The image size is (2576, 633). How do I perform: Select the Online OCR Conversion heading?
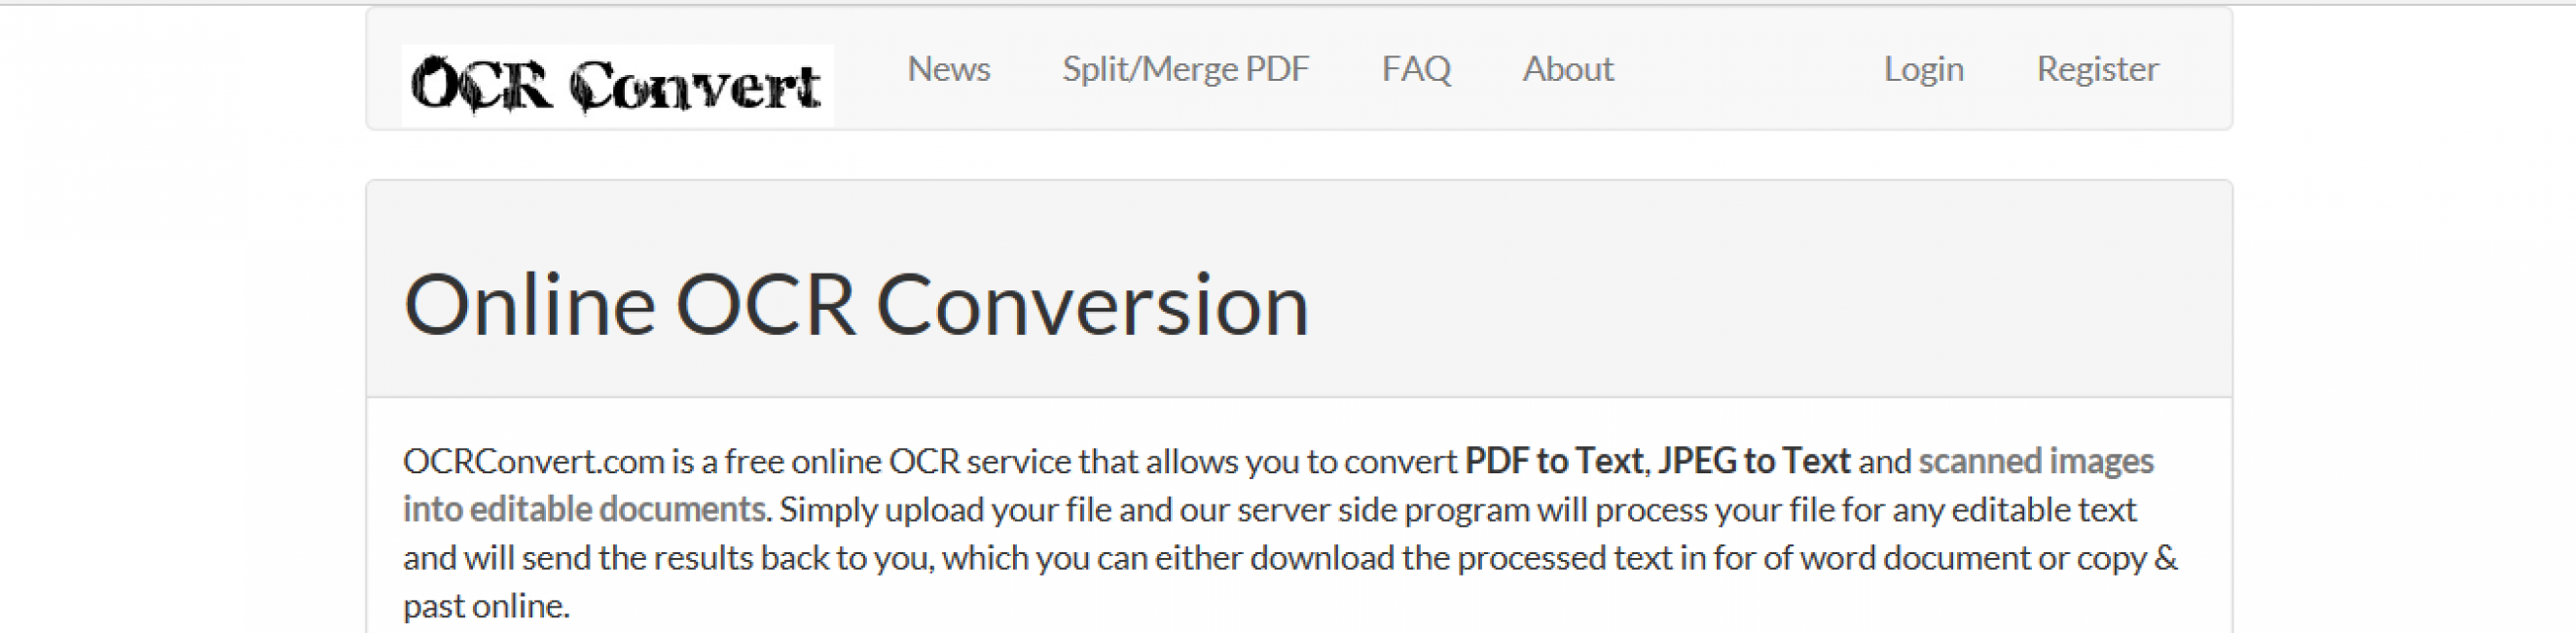pos(856,305)
